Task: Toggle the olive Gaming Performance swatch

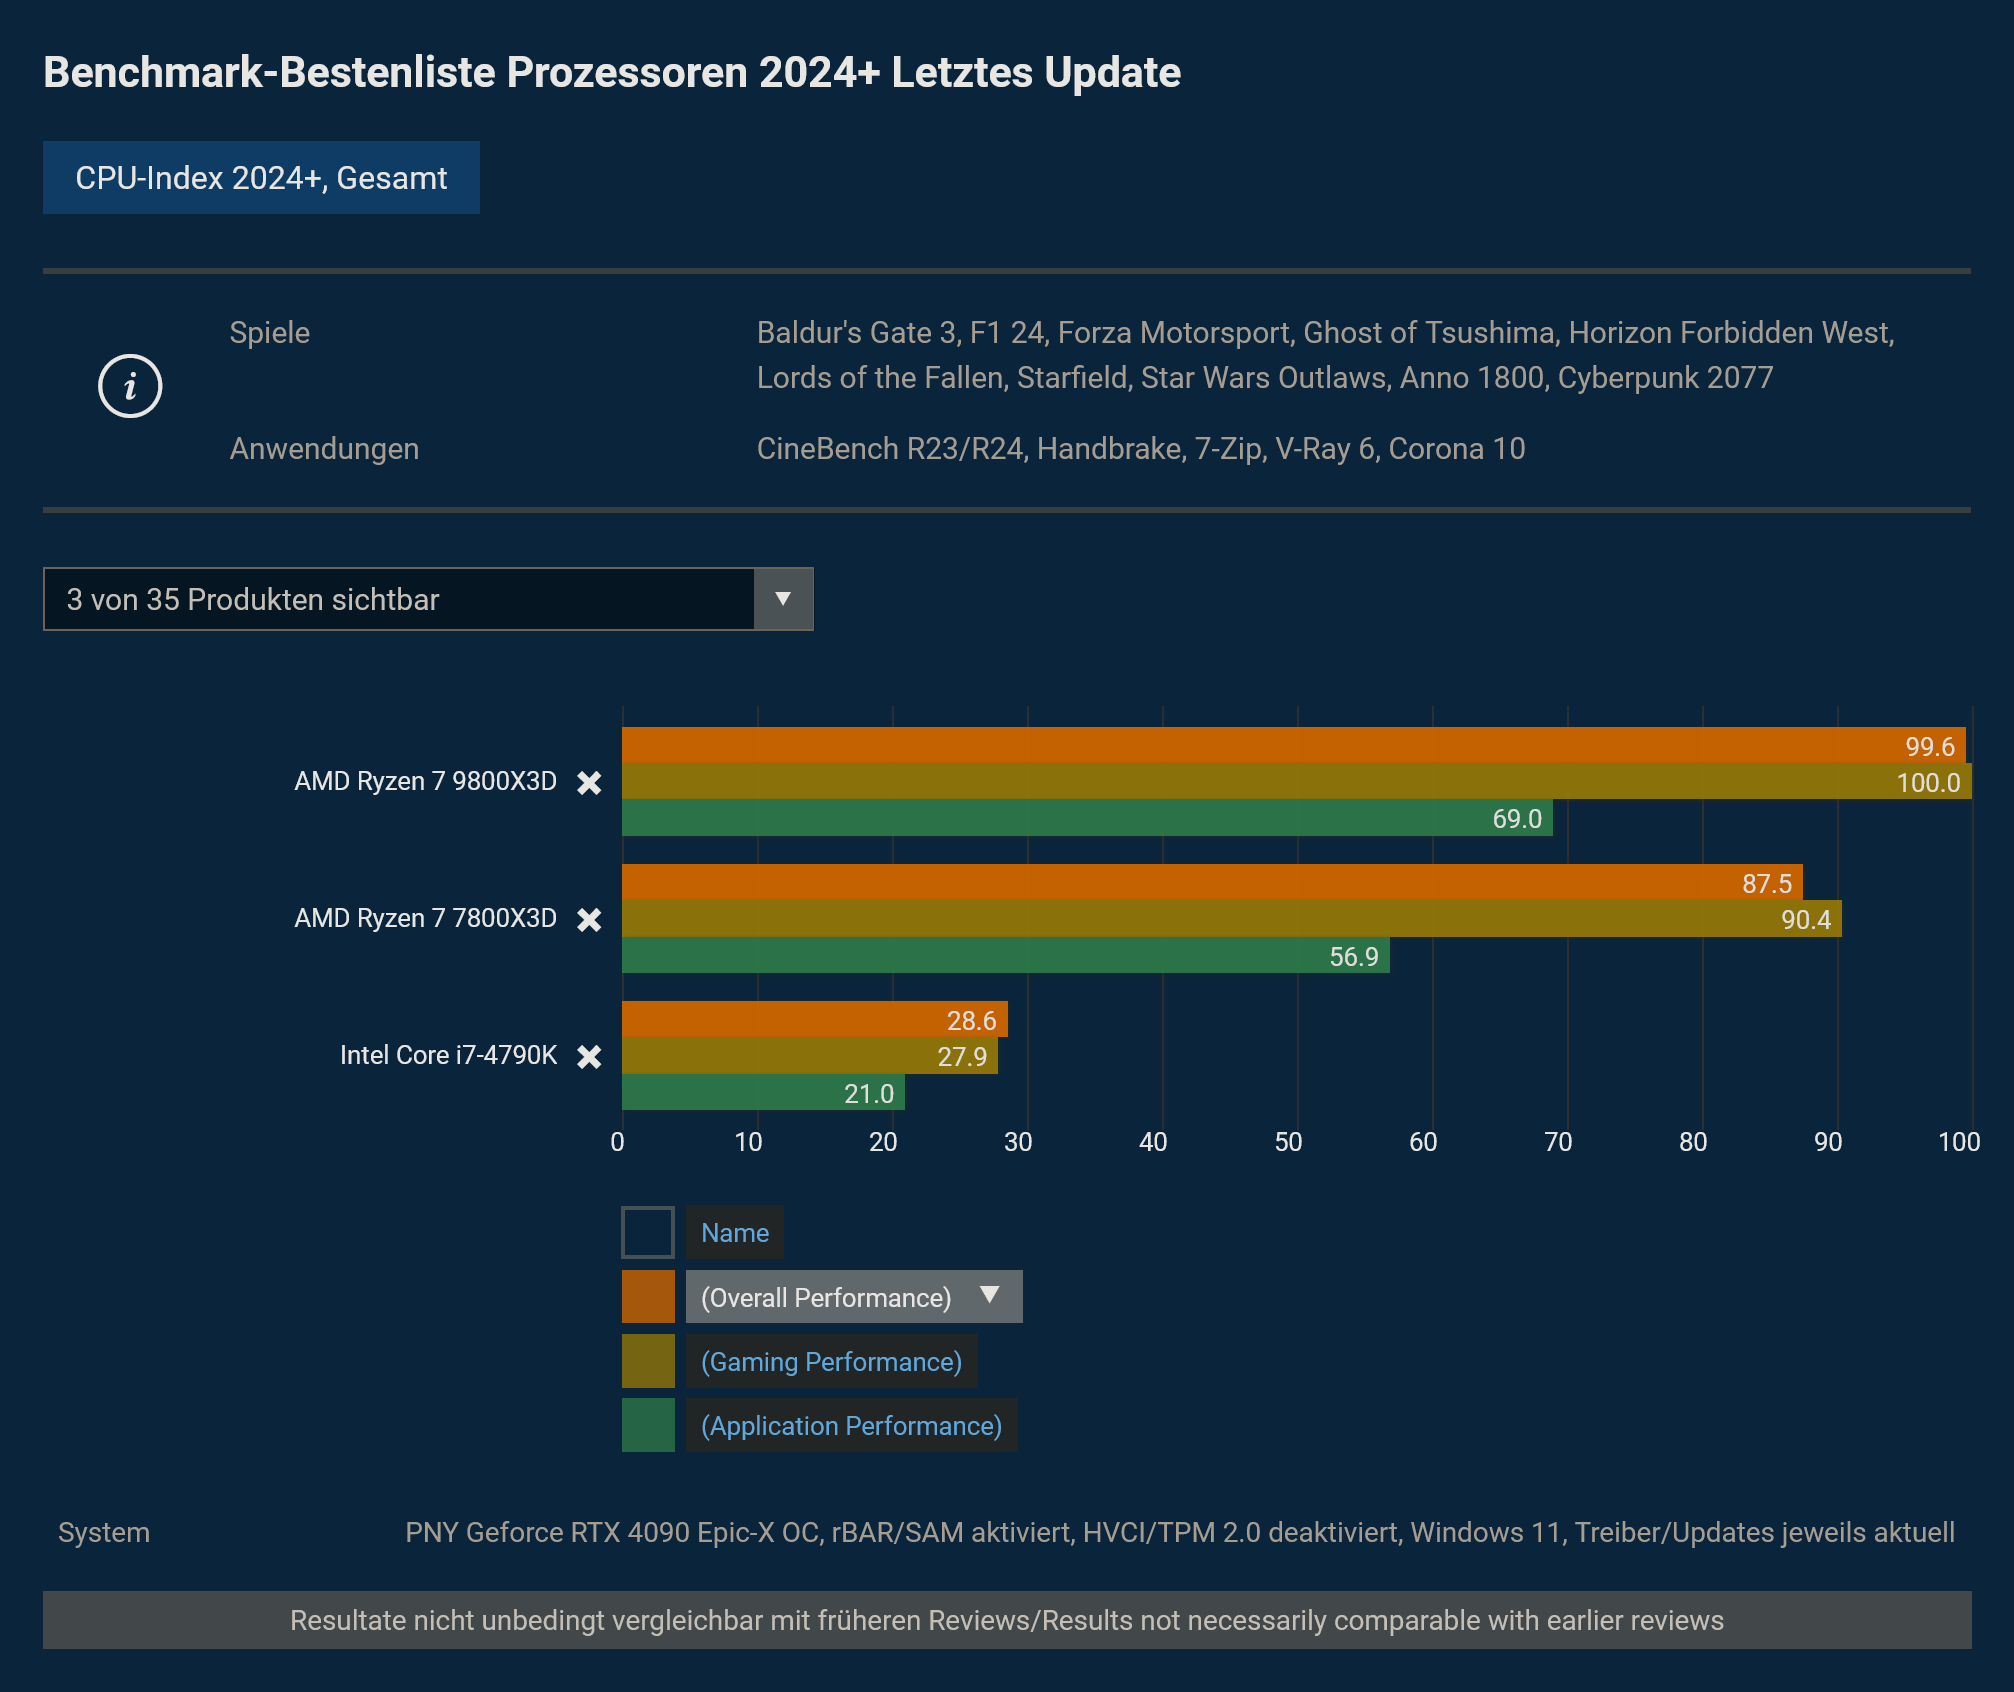Action: pyautogui.click(x=648, y=1361)
